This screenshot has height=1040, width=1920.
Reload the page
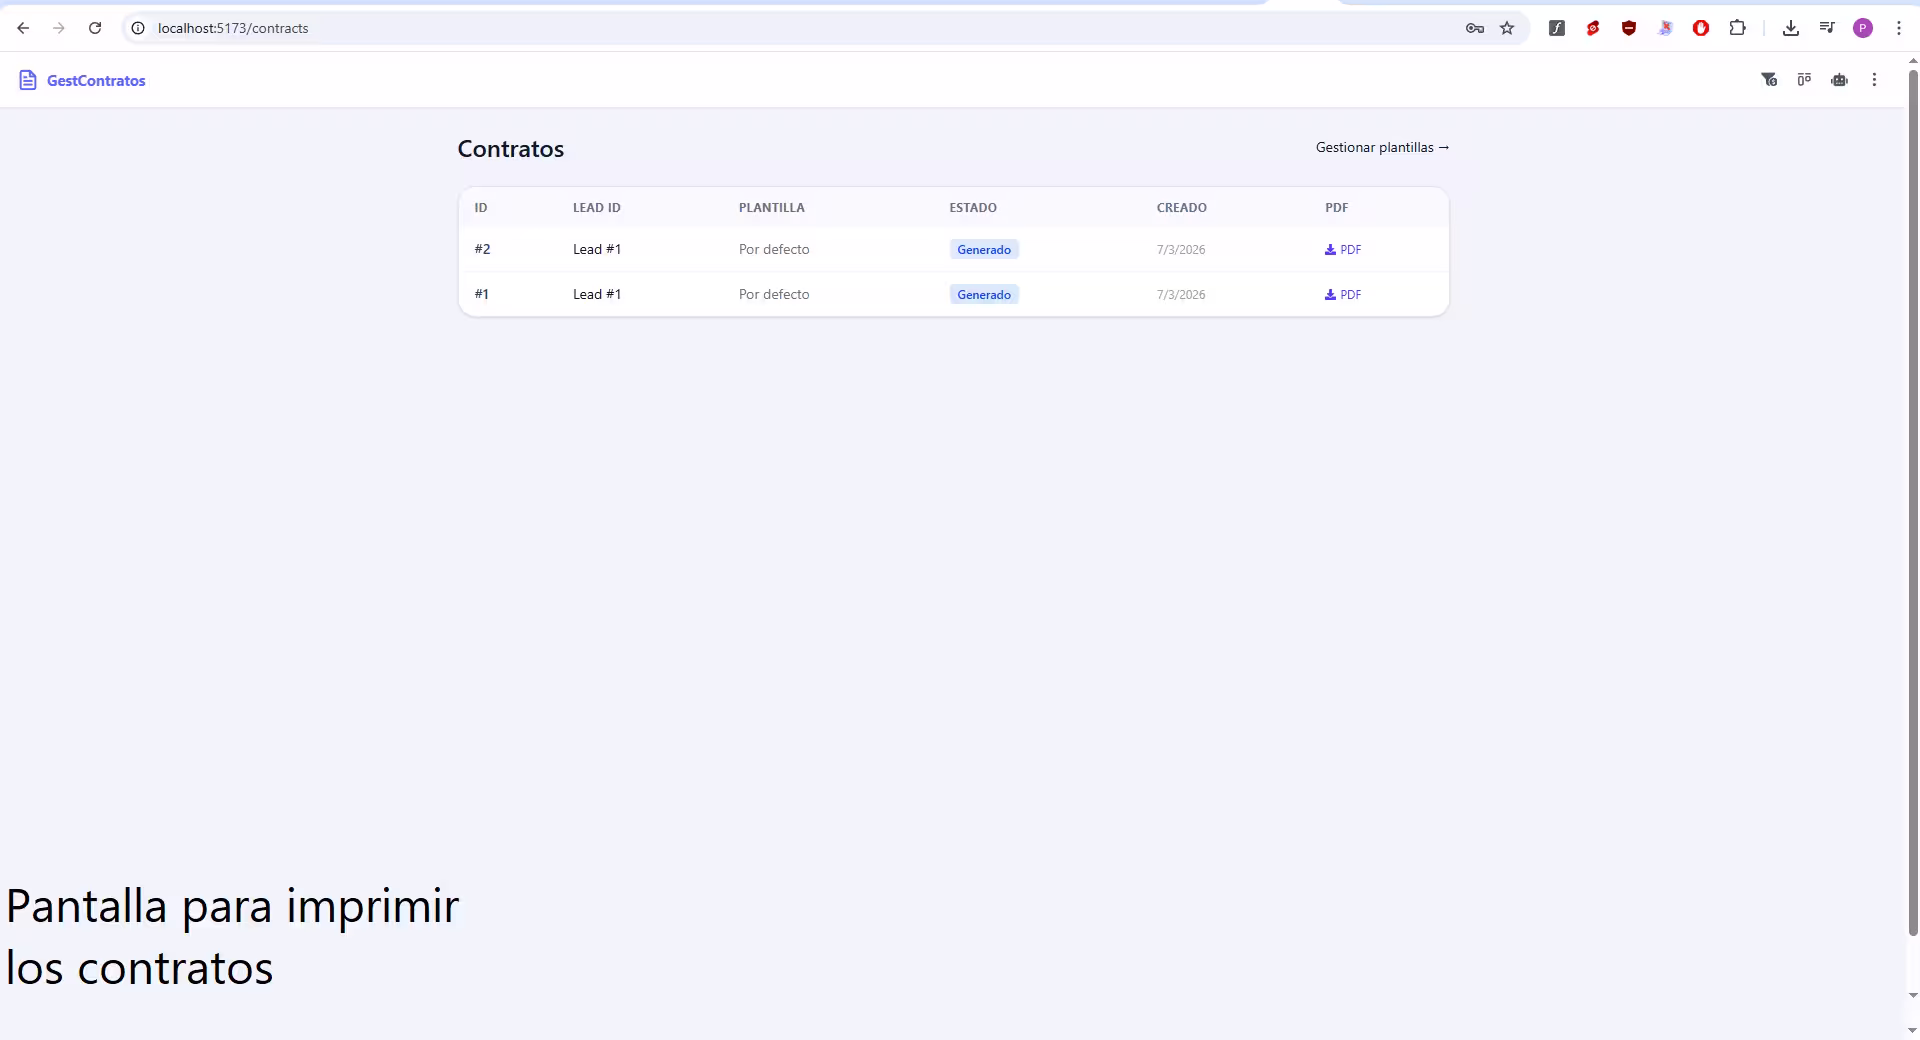coord(95,28)
